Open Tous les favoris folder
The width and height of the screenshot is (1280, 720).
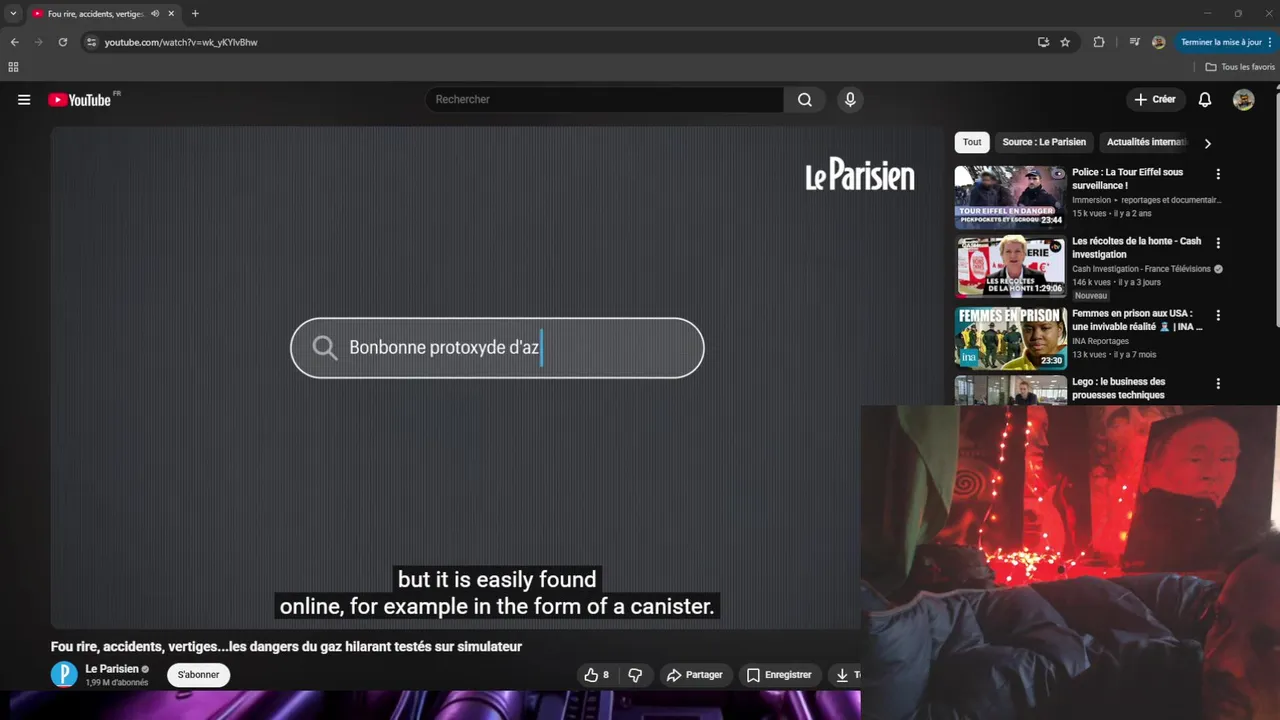(1240, 67)
